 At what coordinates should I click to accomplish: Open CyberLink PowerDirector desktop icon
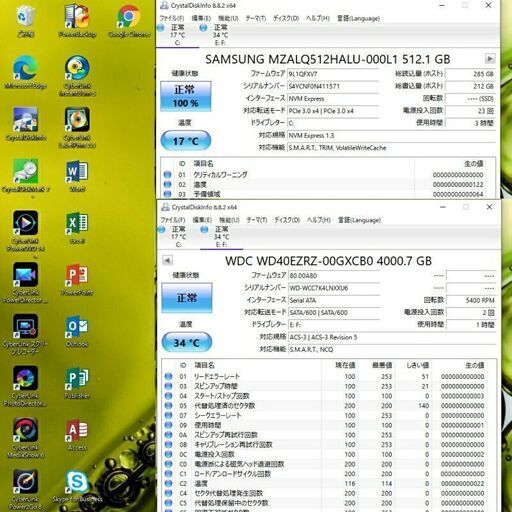tap(26, 282)
